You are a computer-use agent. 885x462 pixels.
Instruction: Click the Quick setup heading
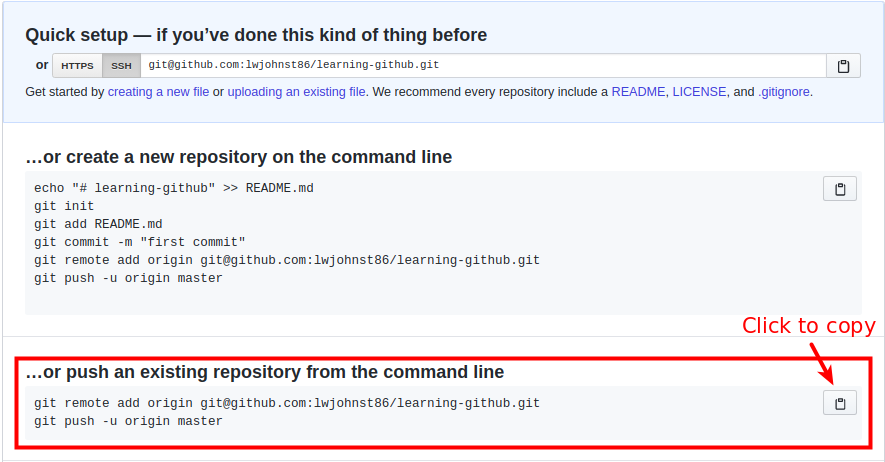coord(256,35)
